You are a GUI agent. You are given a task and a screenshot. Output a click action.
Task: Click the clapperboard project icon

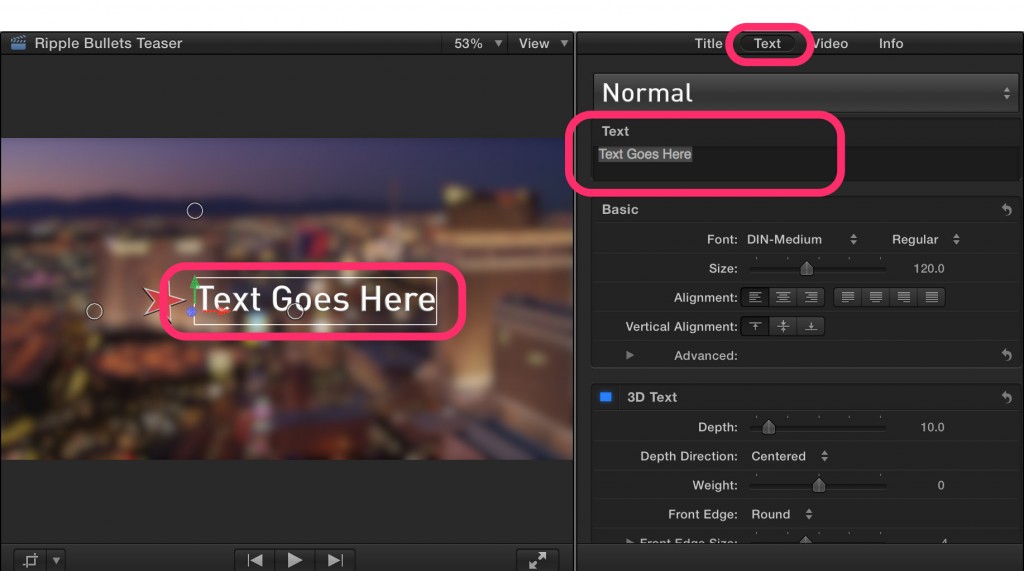pyautogui.click(x=18, y=43)
